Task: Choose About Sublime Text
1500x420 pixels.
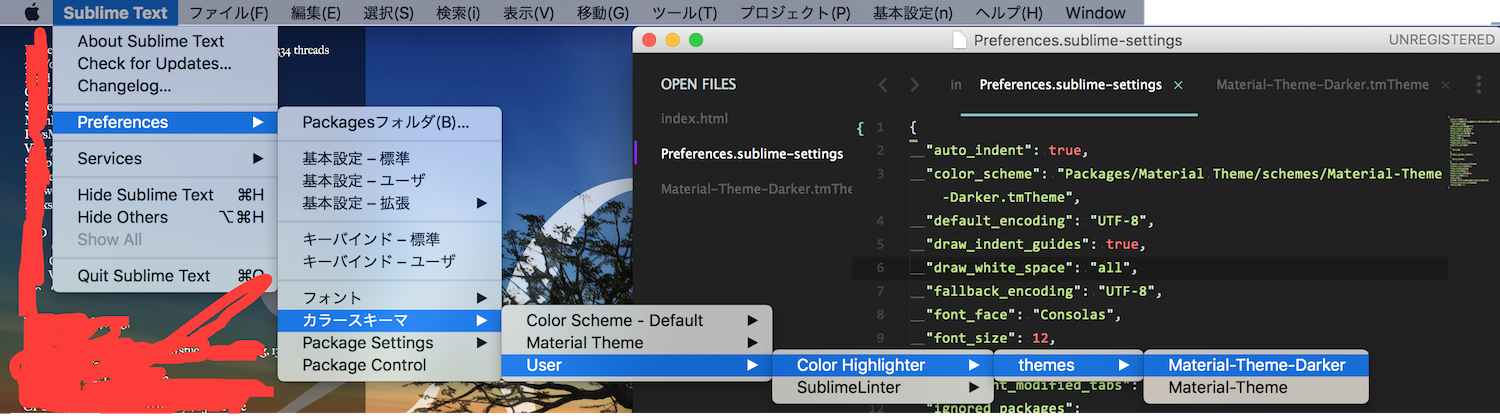Action: point(165,41)
